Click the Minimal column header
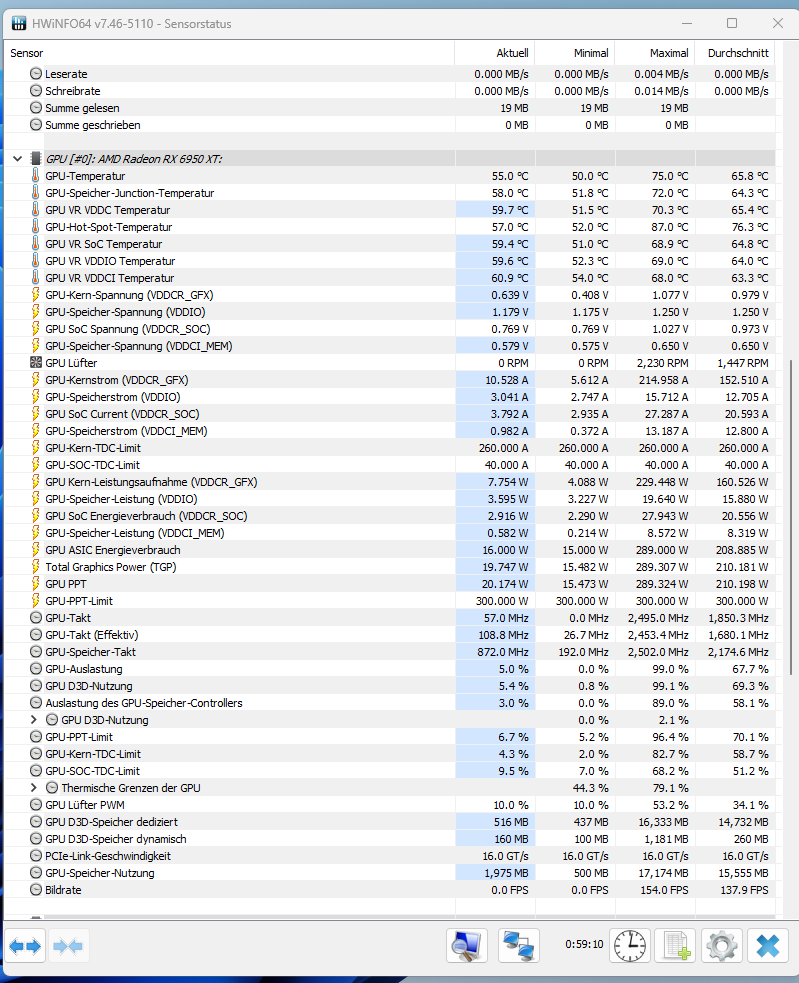The height and width of the screenshot is (983, 799). [x=574, y=53]
